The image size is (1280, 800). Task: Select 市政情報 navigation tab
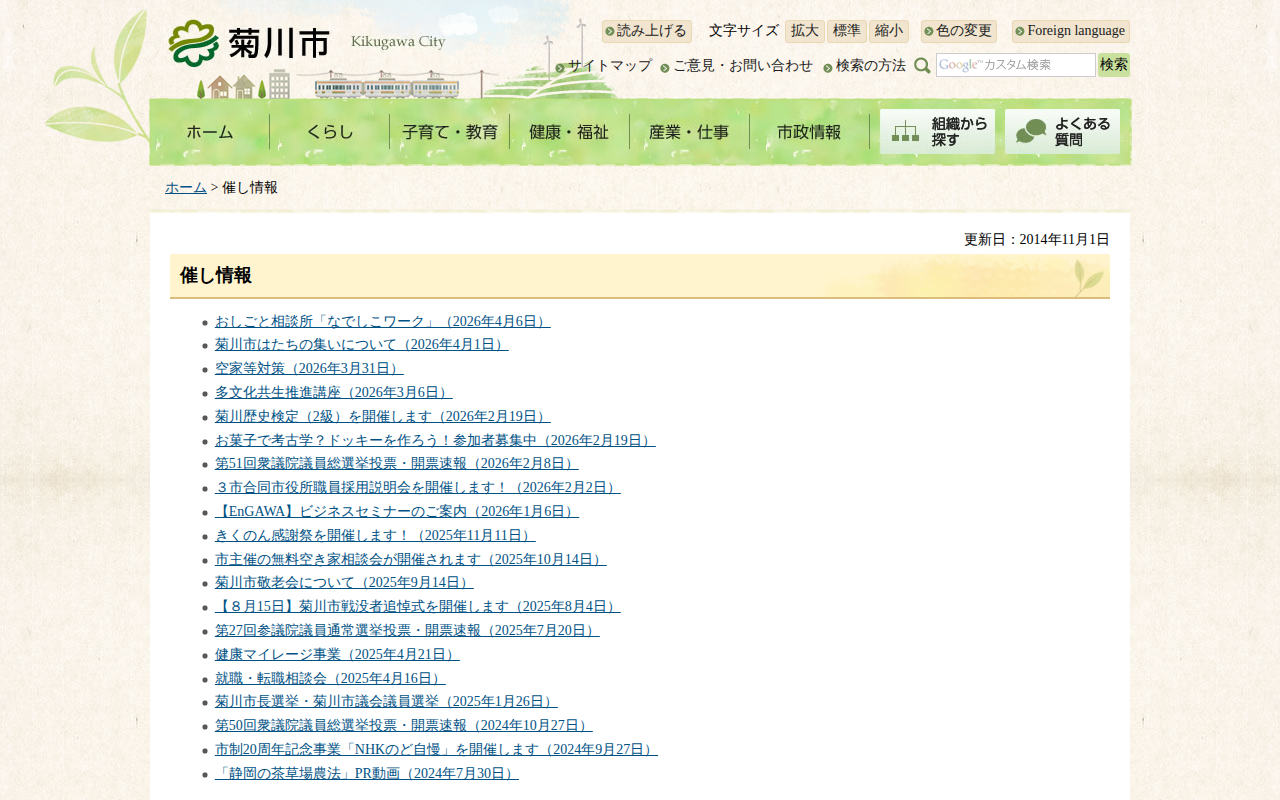(x=809, y=132)
